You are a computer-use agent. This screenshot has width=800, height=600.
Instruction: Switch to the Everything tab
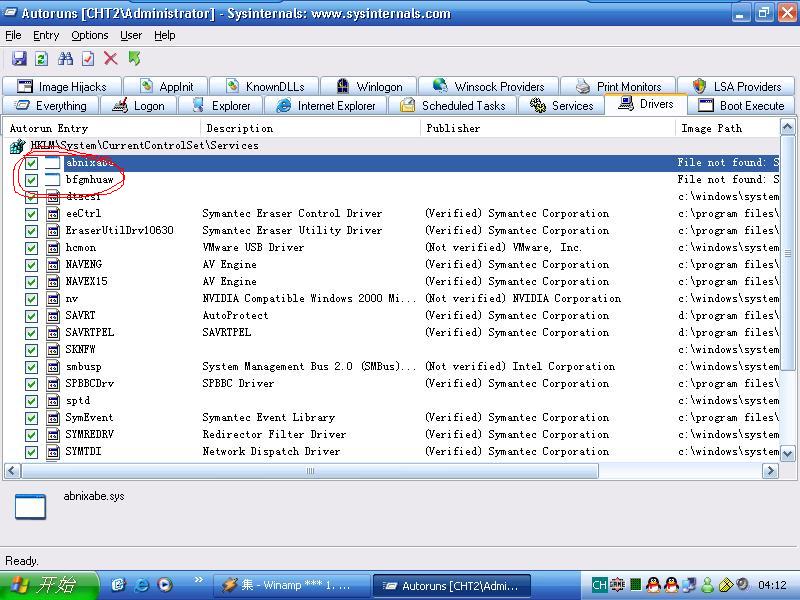click(x=51, y=106)
